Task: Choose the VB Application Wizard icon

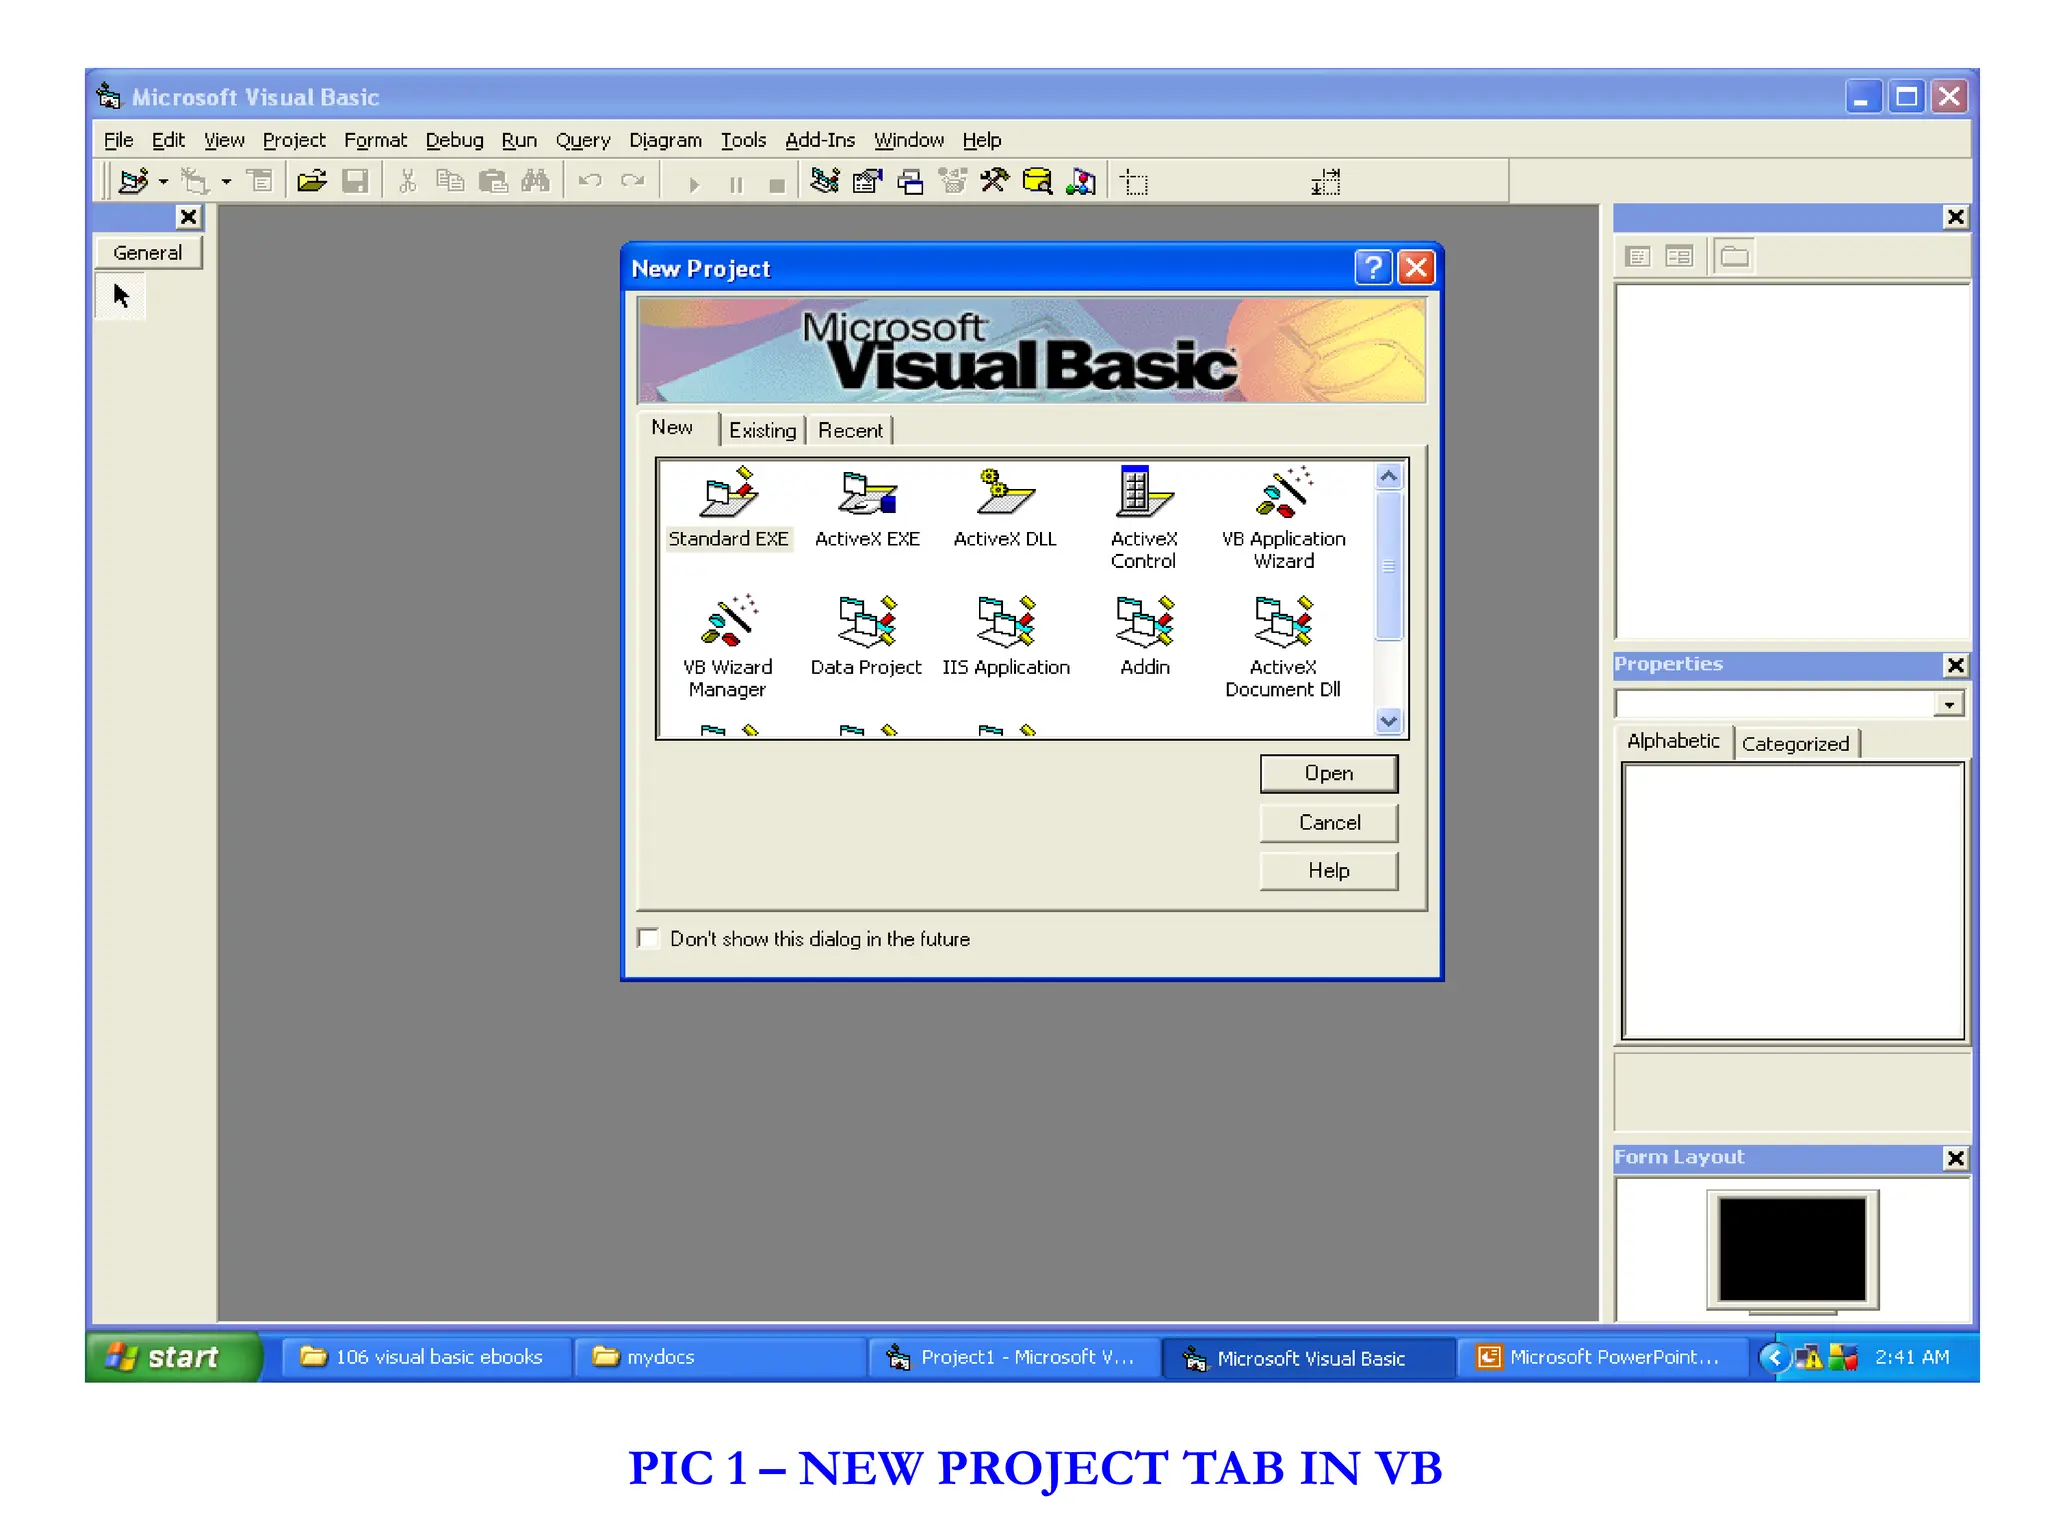Action: coord(1283,494)
